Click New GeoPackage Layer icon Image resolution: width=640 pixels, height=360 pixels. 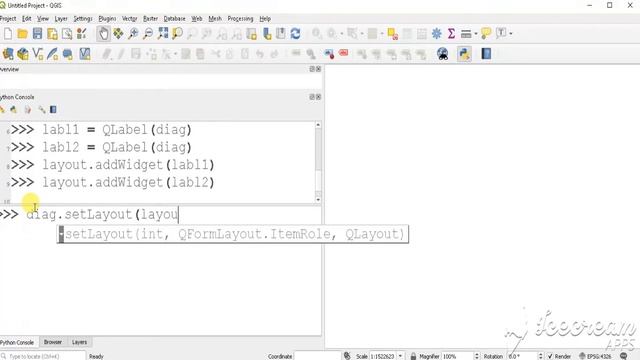(23, 54)
